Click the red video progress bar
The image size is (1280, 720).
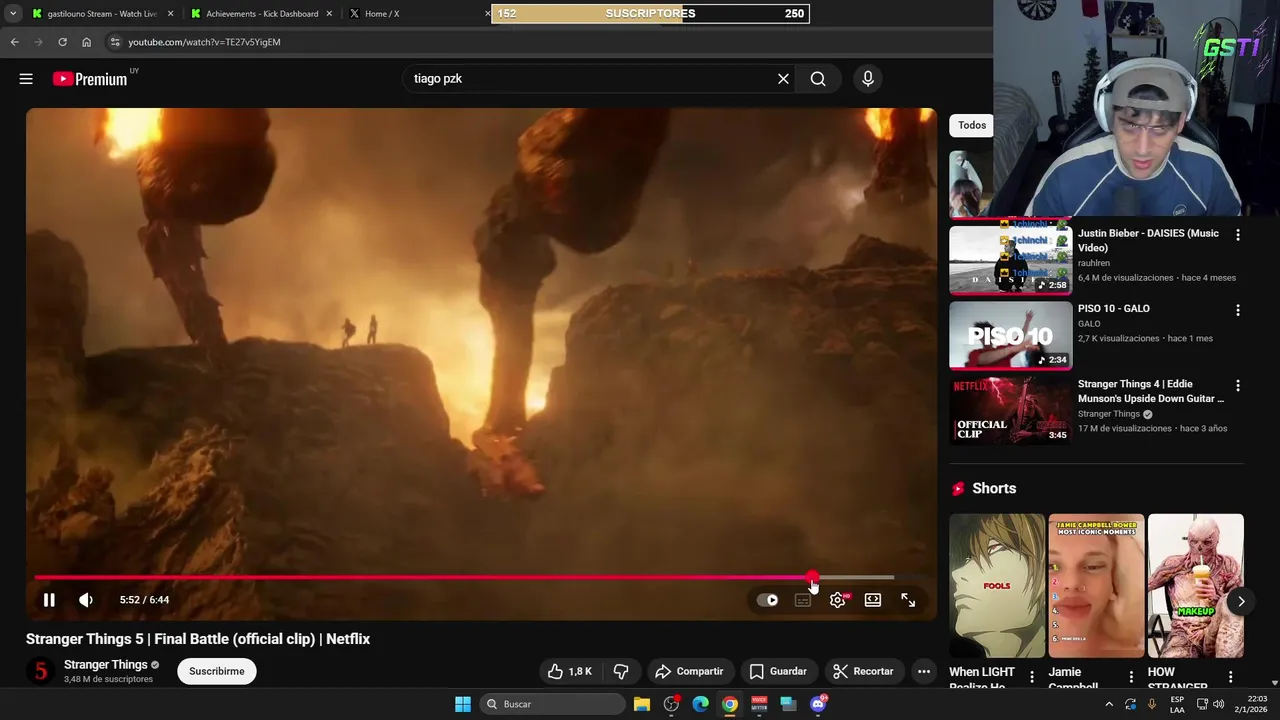click(x=464, y=578)
